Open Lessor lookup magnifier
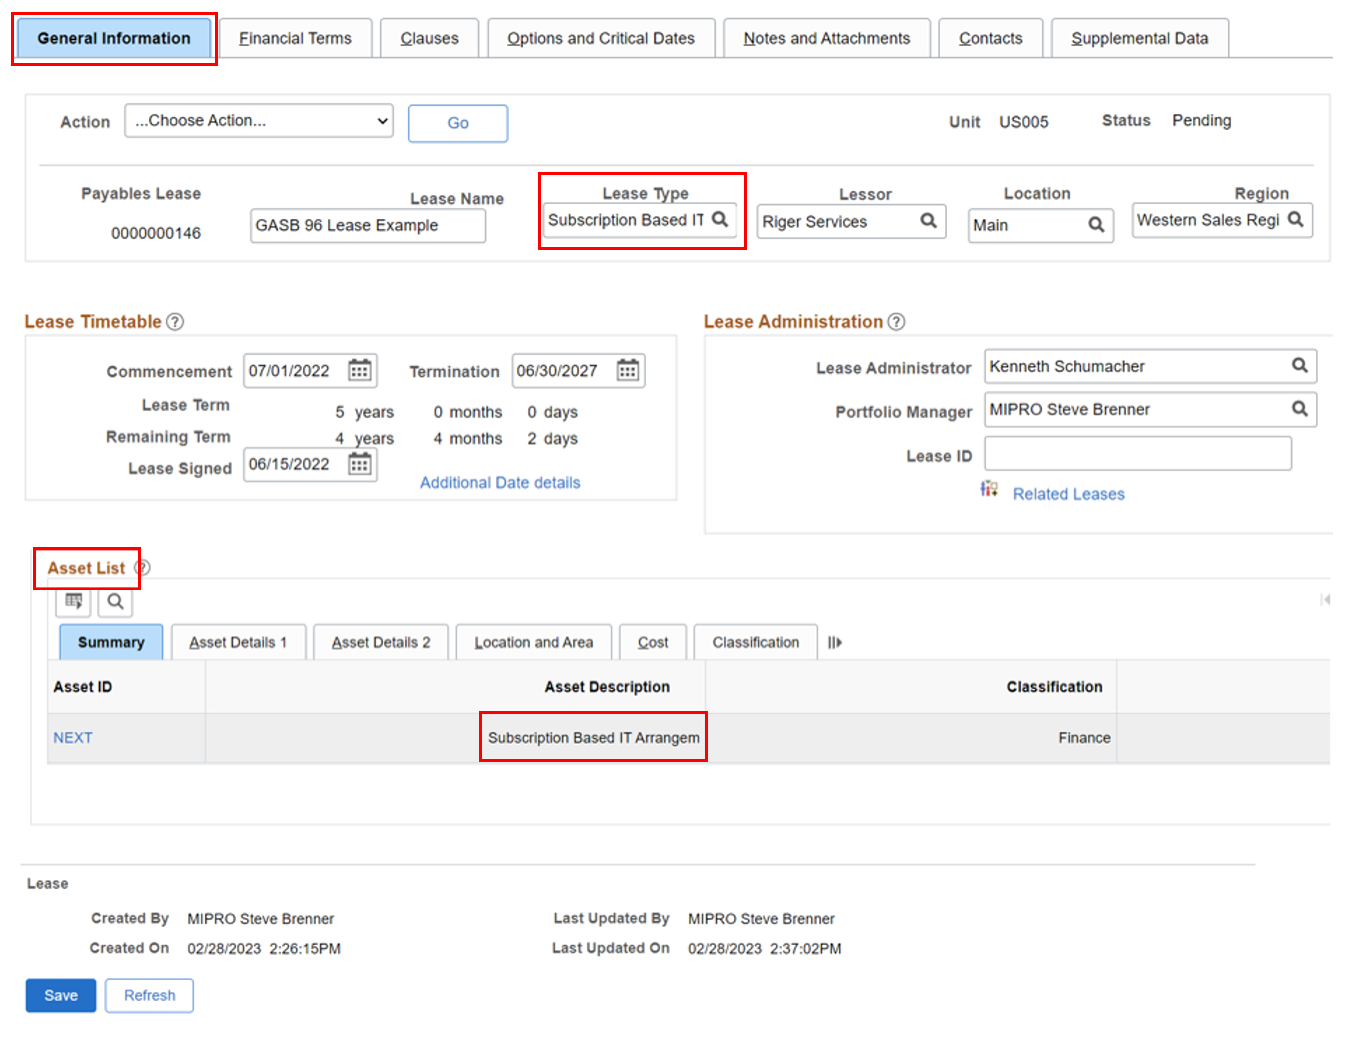 (929, 221)
